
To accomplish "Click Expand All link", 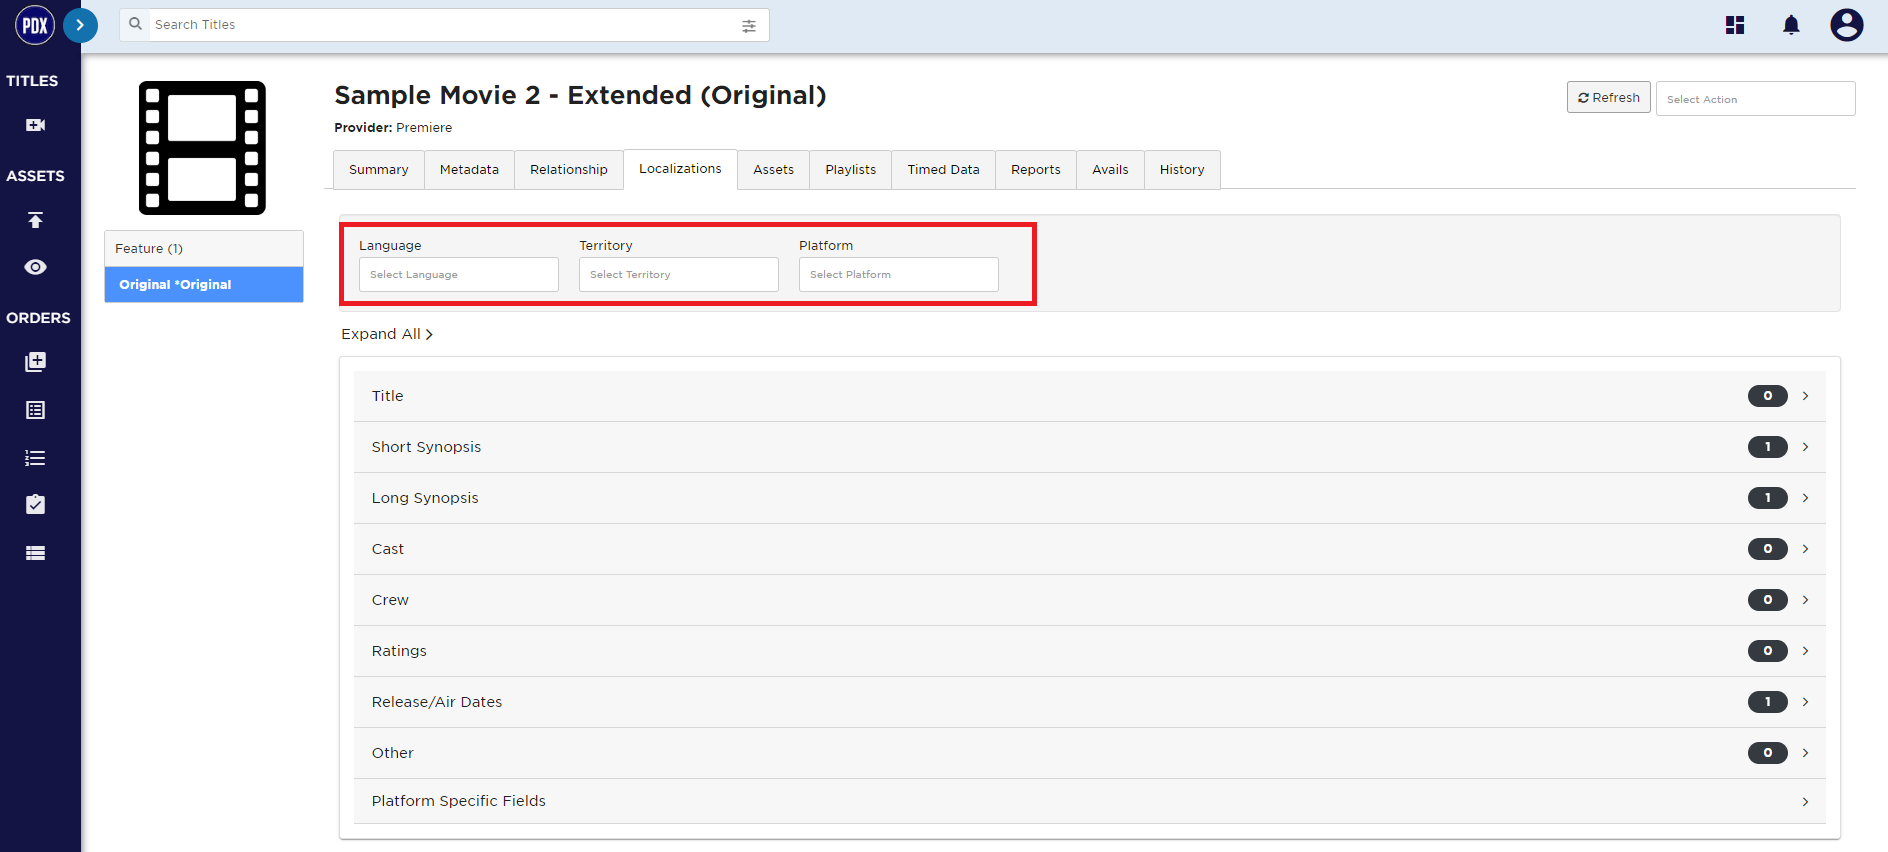I will coord(387,334).
